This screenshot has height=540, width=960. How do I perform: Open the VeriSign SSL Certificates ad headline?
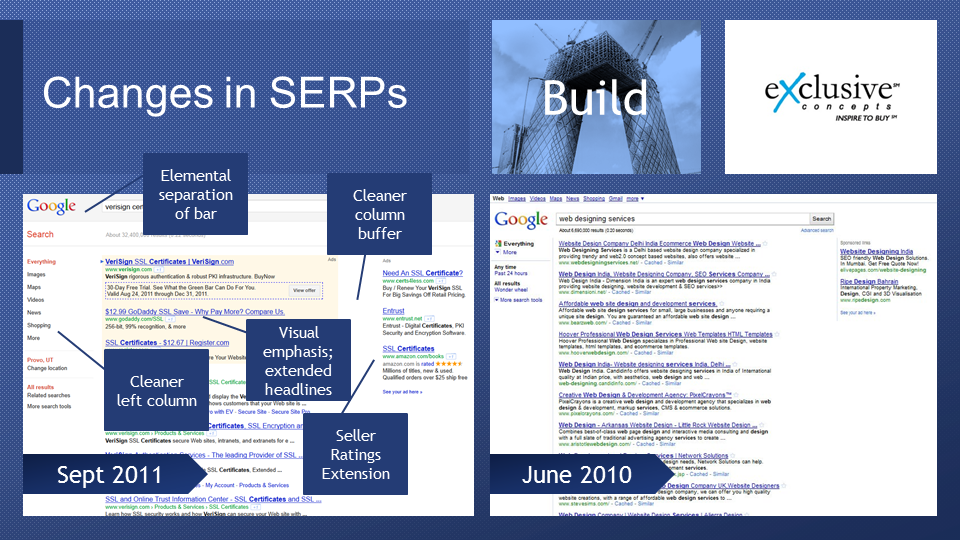coord(170,261)
